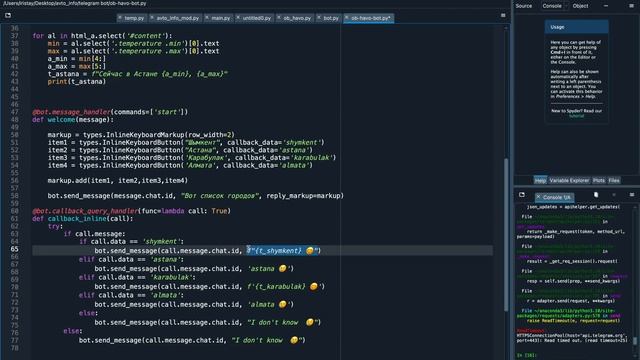Open the IPython console options hamburger menu

click(632, 195)
